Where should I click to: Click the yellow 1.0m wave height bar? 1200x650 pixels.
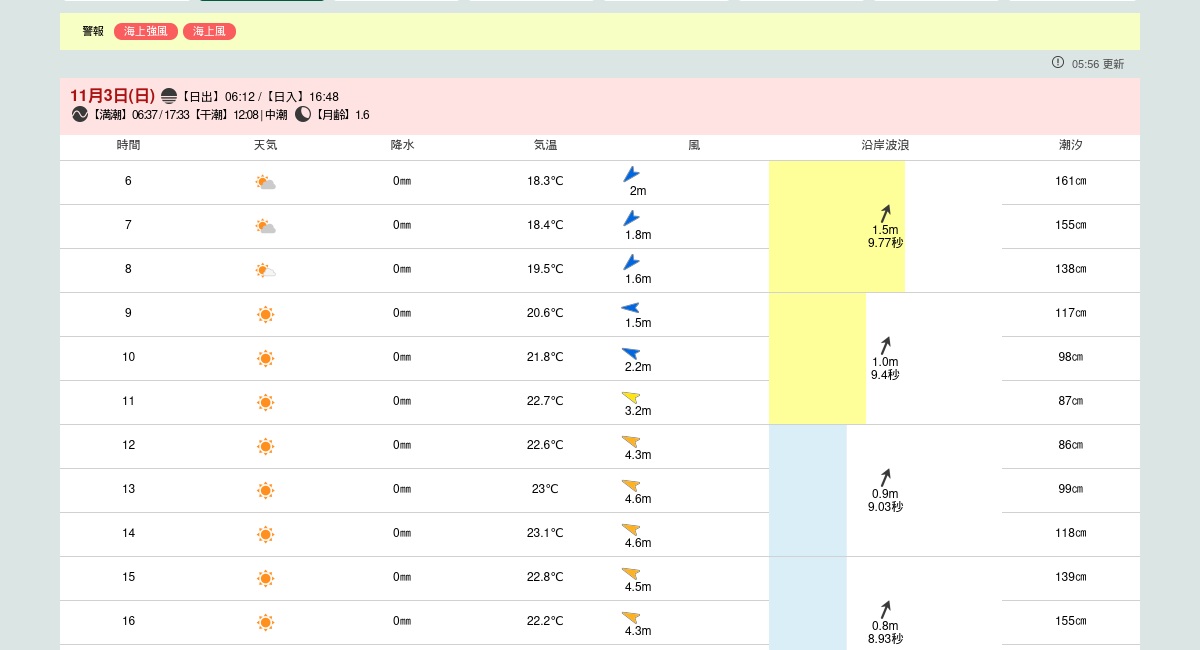[817, 358]
